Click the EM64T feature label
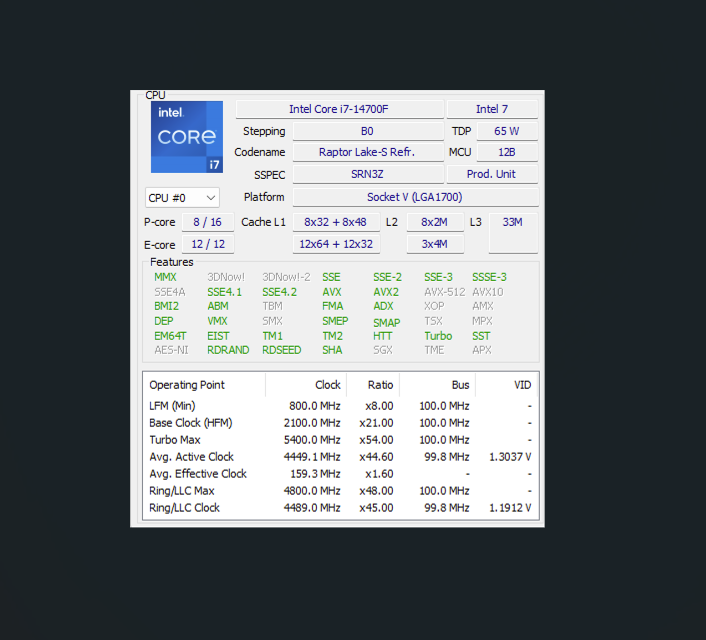The height and width of the screenshot is (640, 706). point(170,336)
